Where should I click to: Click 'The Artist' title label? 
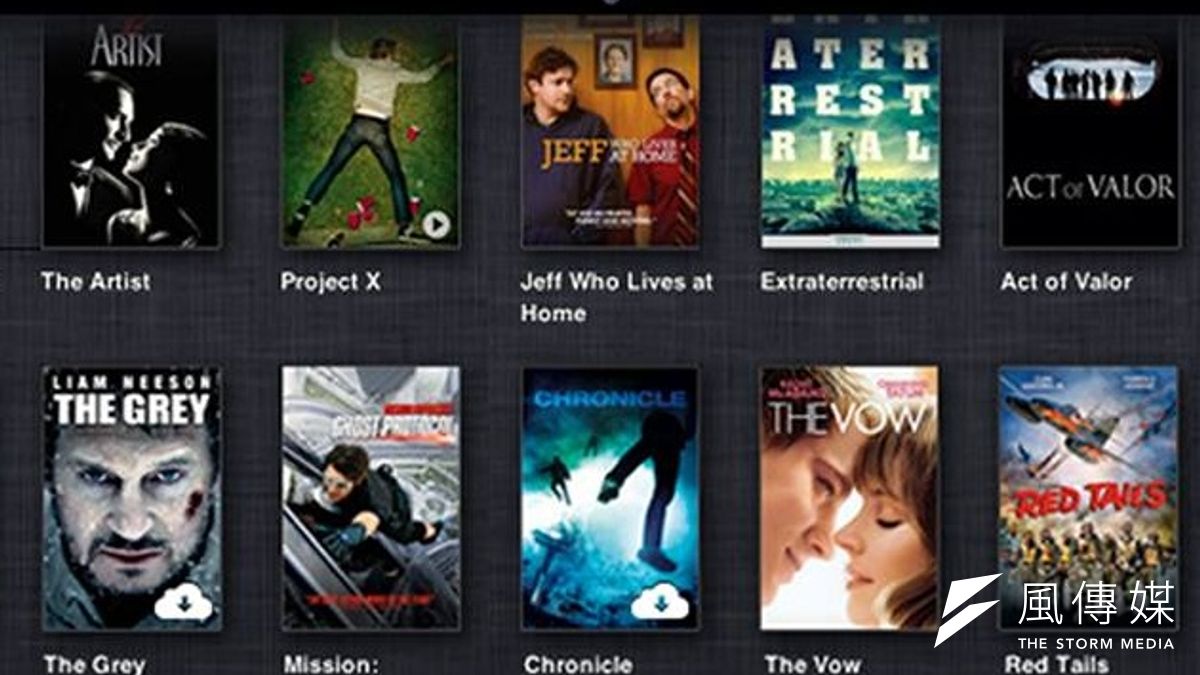click(96, 282)
